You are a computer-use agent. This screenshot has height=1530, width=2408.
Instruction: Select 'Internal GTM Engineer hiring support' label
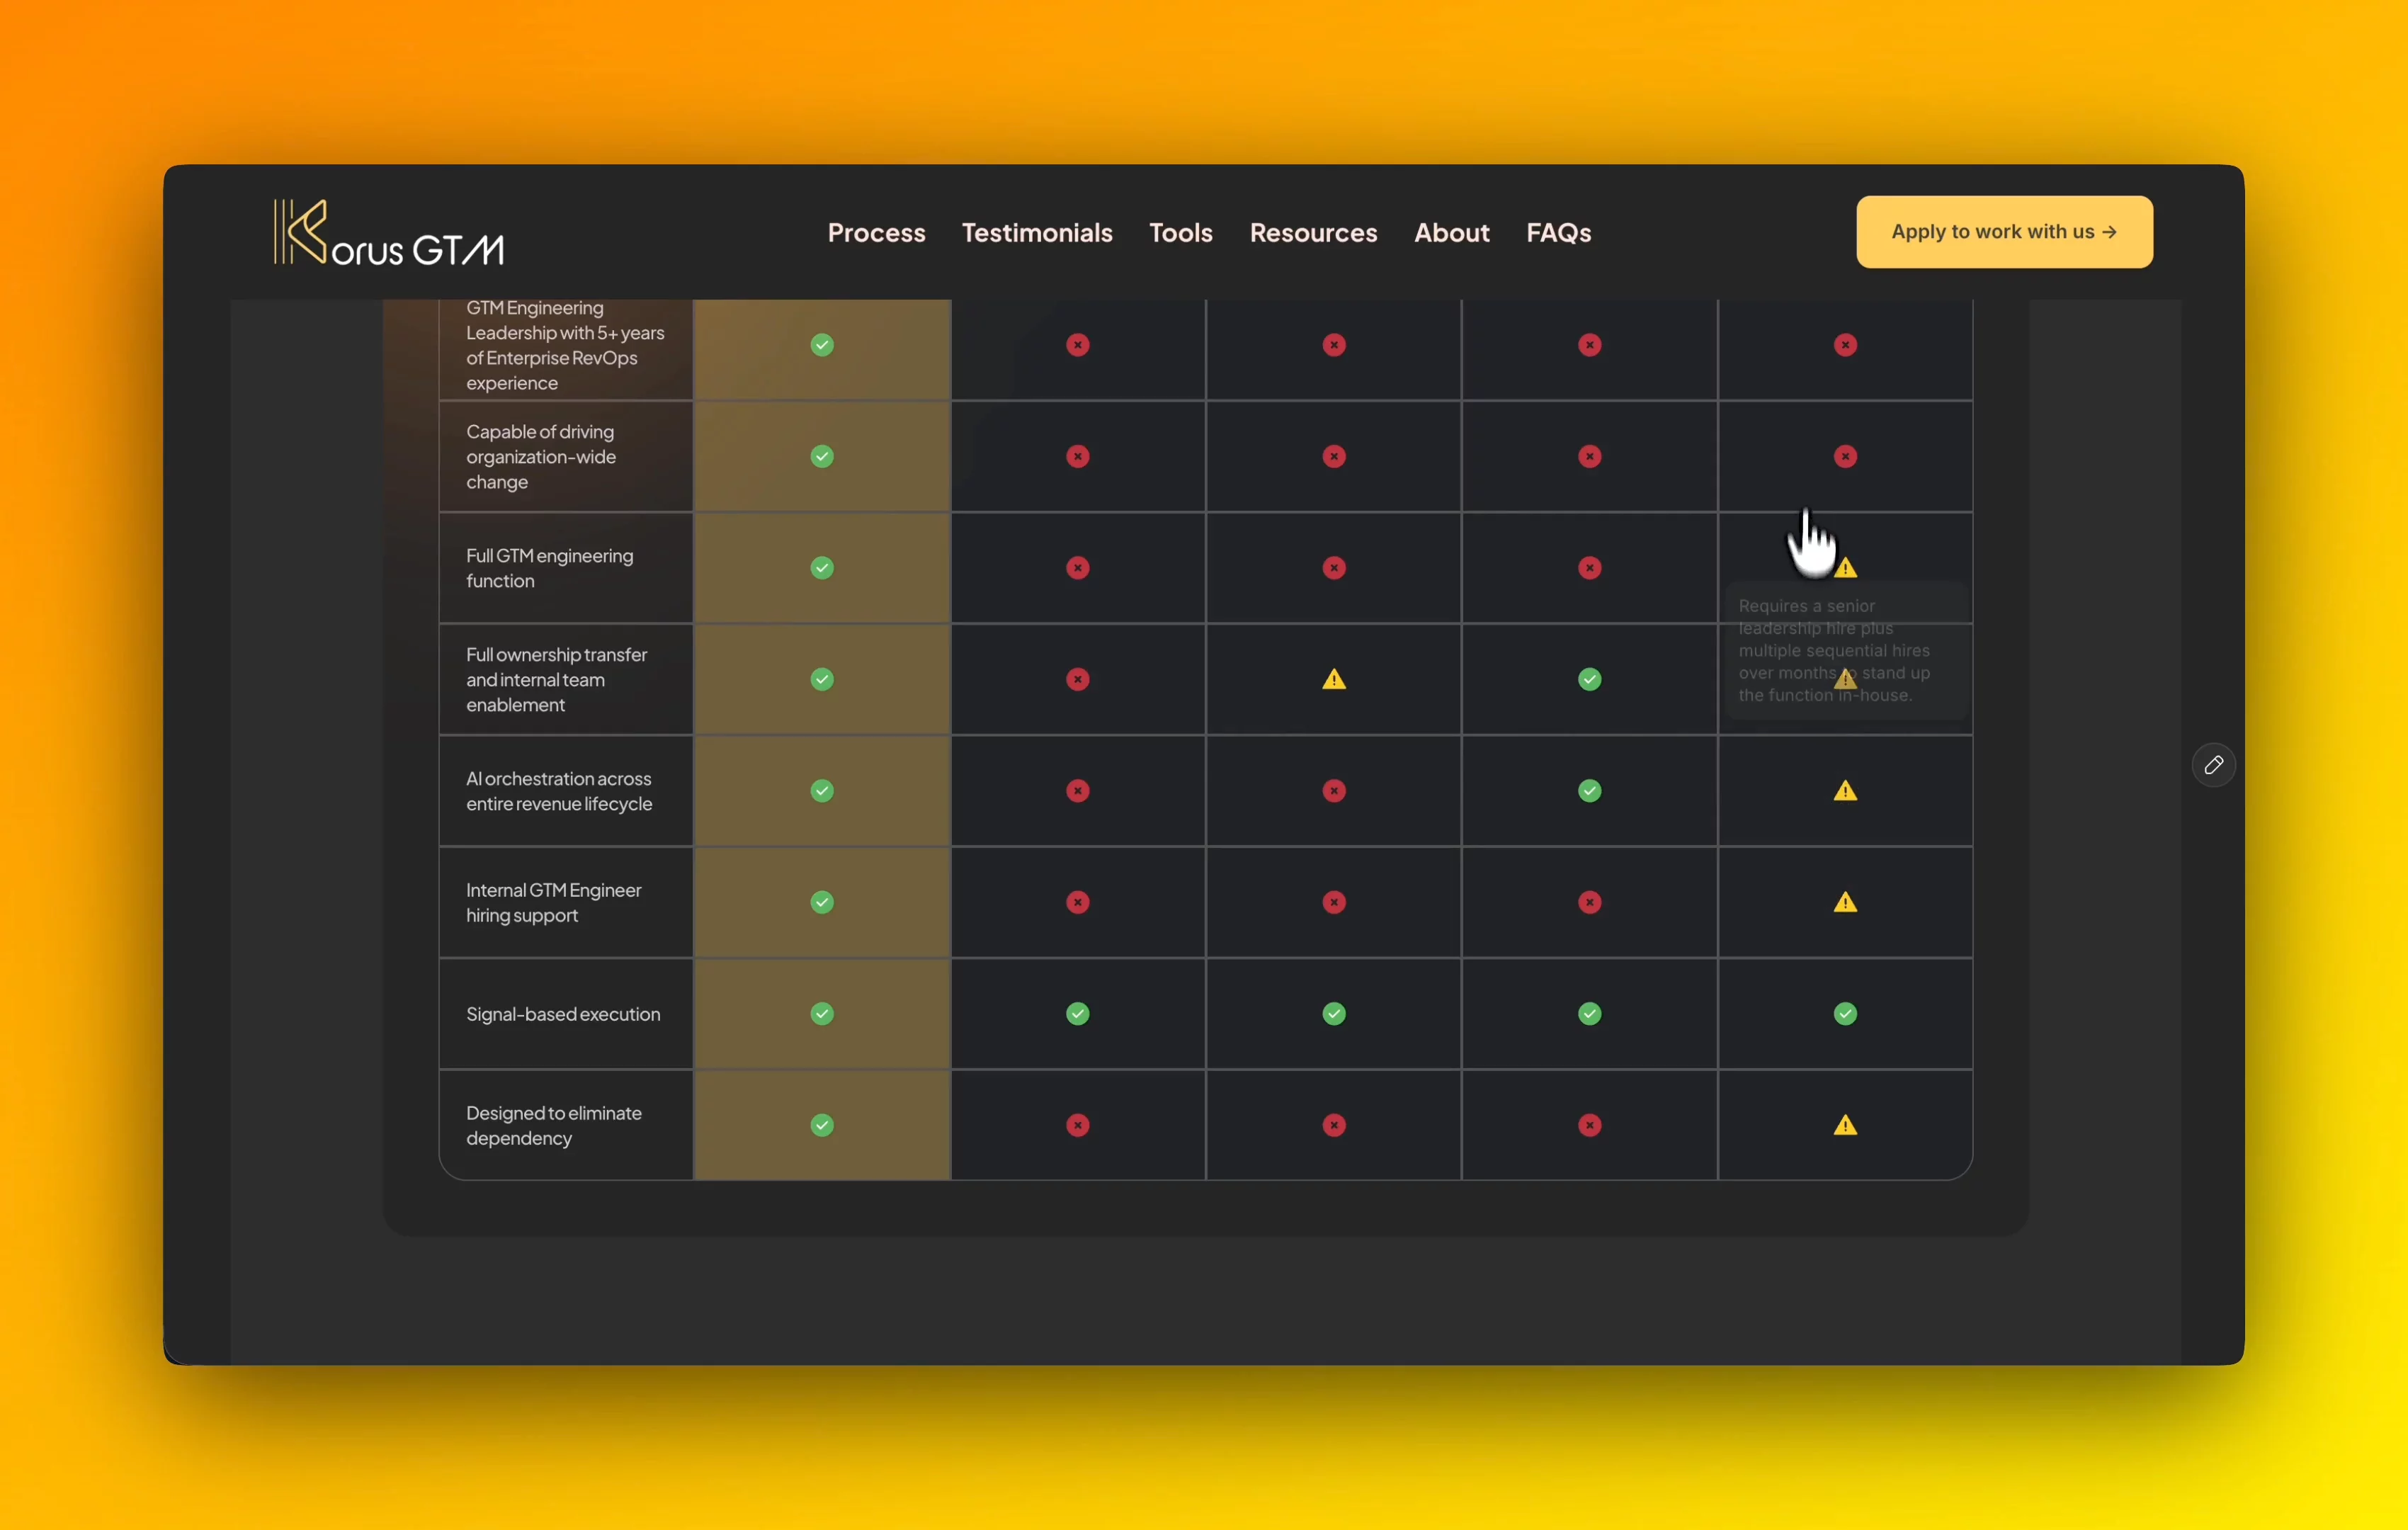point(553,903)
